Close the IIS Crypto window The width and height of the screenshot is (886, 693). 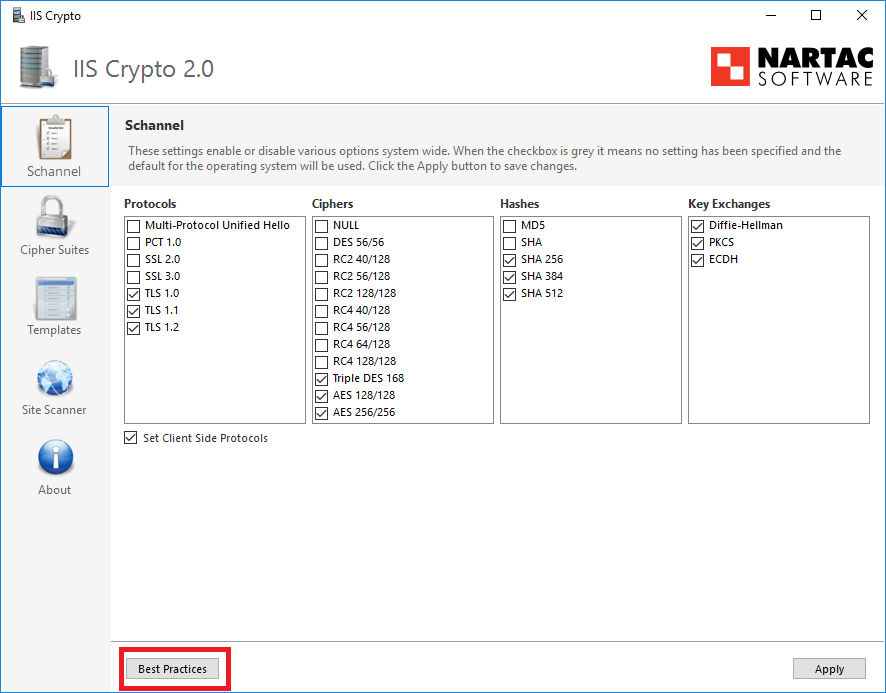tap(862, 15)
